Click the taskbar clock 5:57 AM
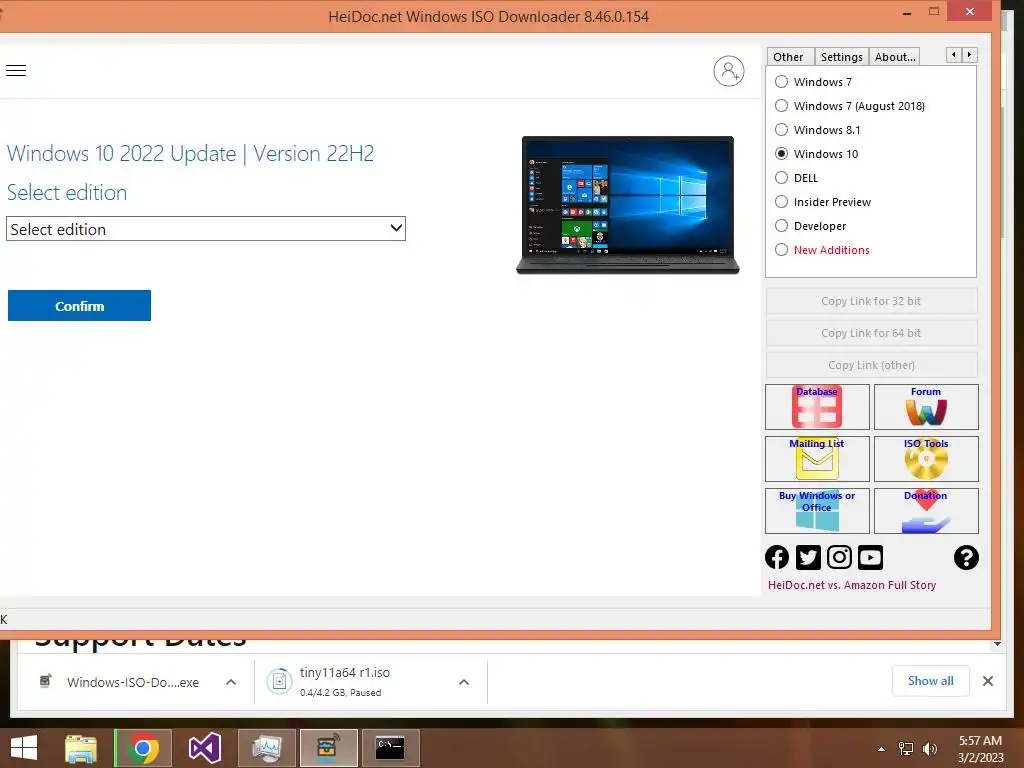Image resolution: width=1024 pixels, height=768 pixels. click(x=980, y=749)
